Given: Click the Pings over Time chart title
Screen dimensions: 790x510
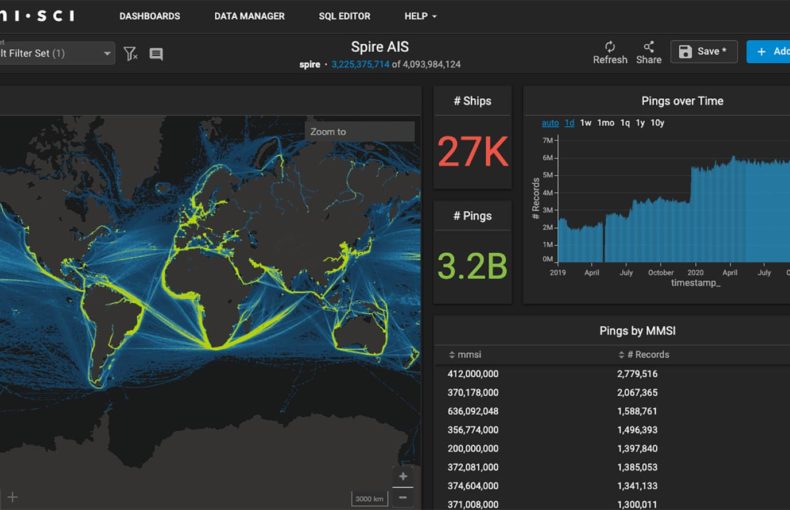Looking at the screenshot, I should (682, 101).
